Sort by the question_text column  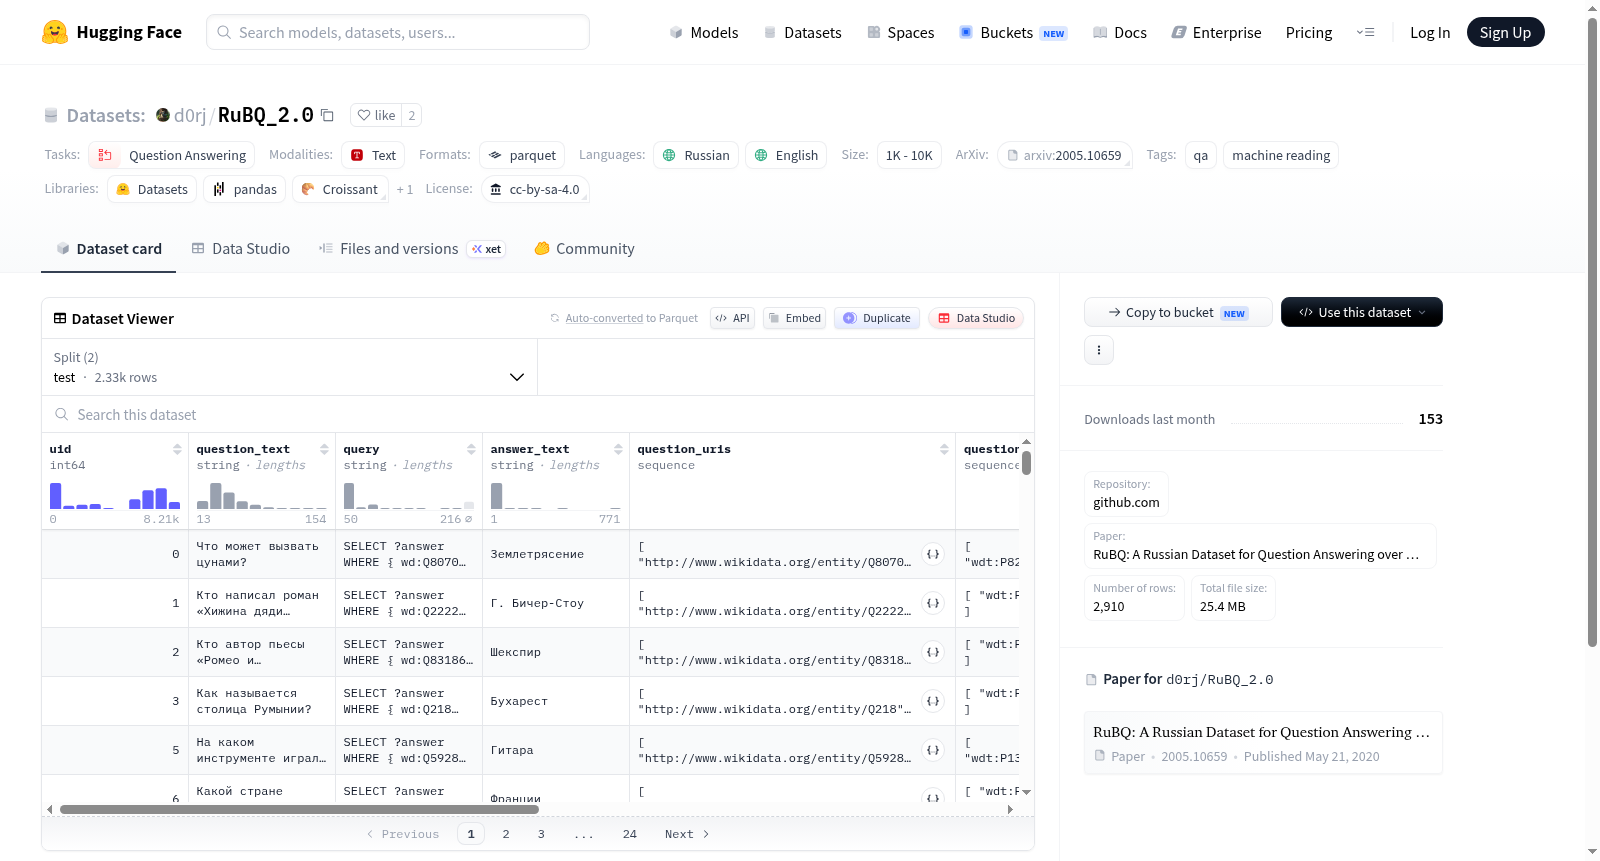(x=324, y=449)
